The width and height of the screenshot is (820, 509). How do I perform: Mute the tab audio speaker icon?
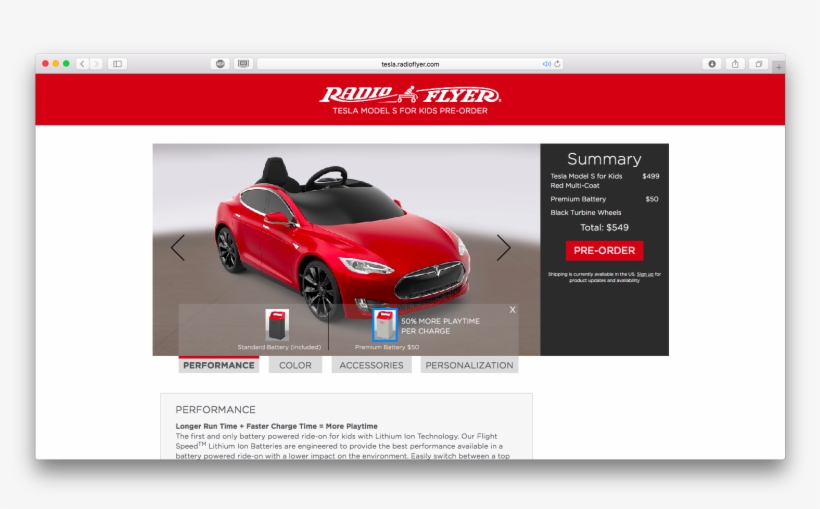(x=546, y=64)
